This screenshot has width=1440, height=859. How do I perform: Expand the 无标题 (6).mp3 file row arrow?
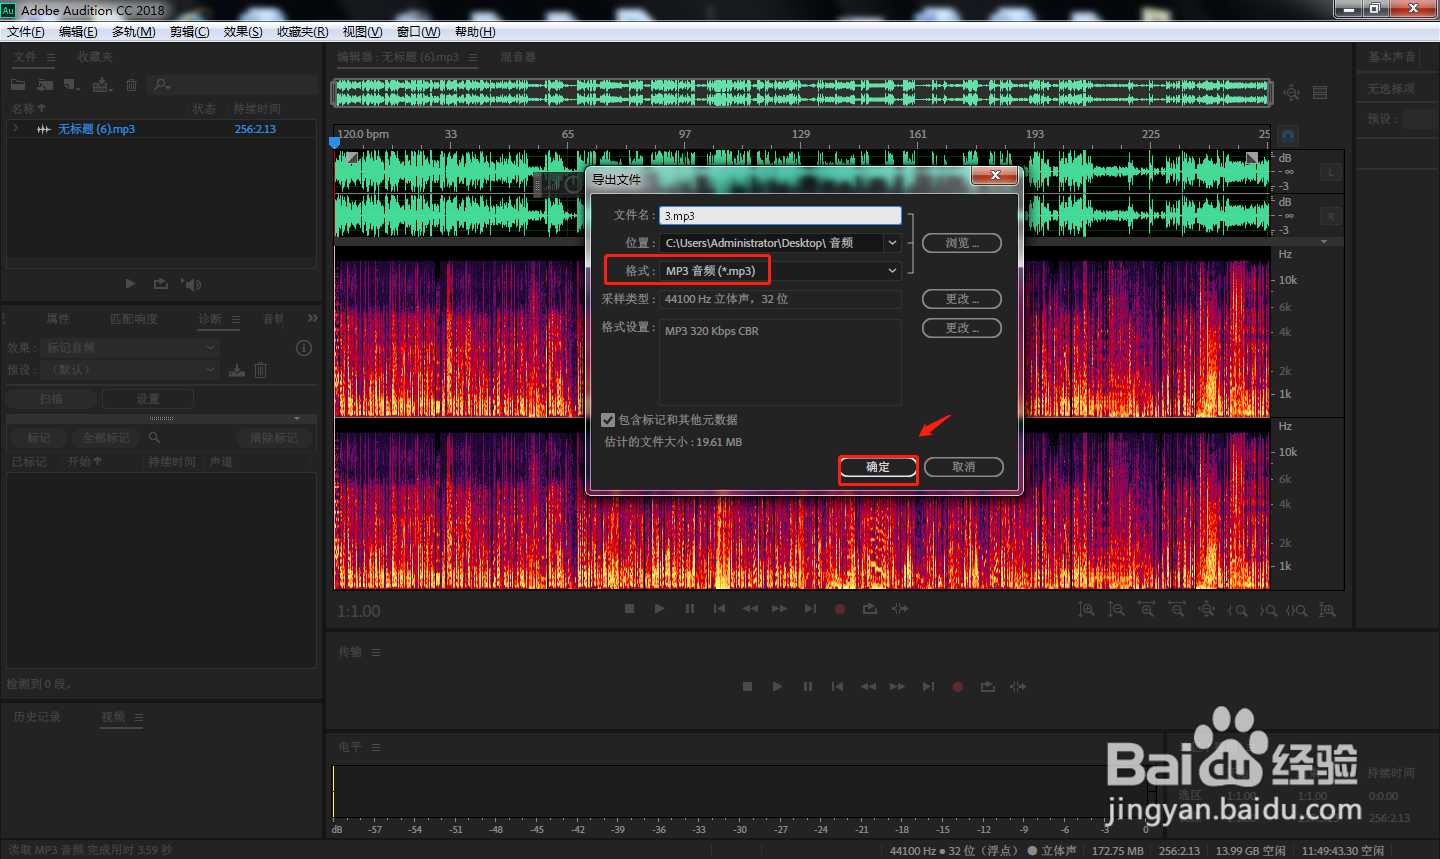pos(15,129)
